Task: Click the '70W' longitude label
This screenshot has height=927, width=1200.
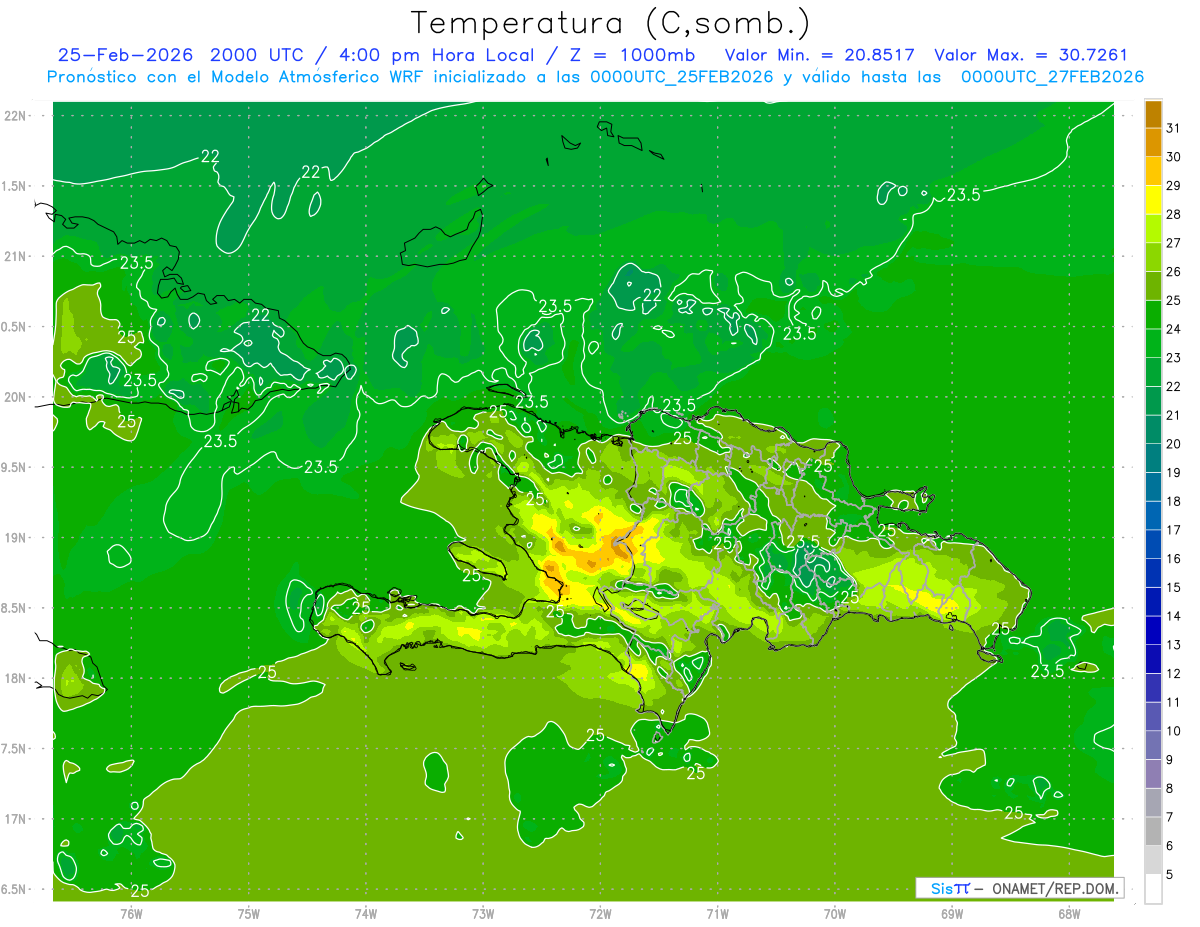Action: click(835, 913)
